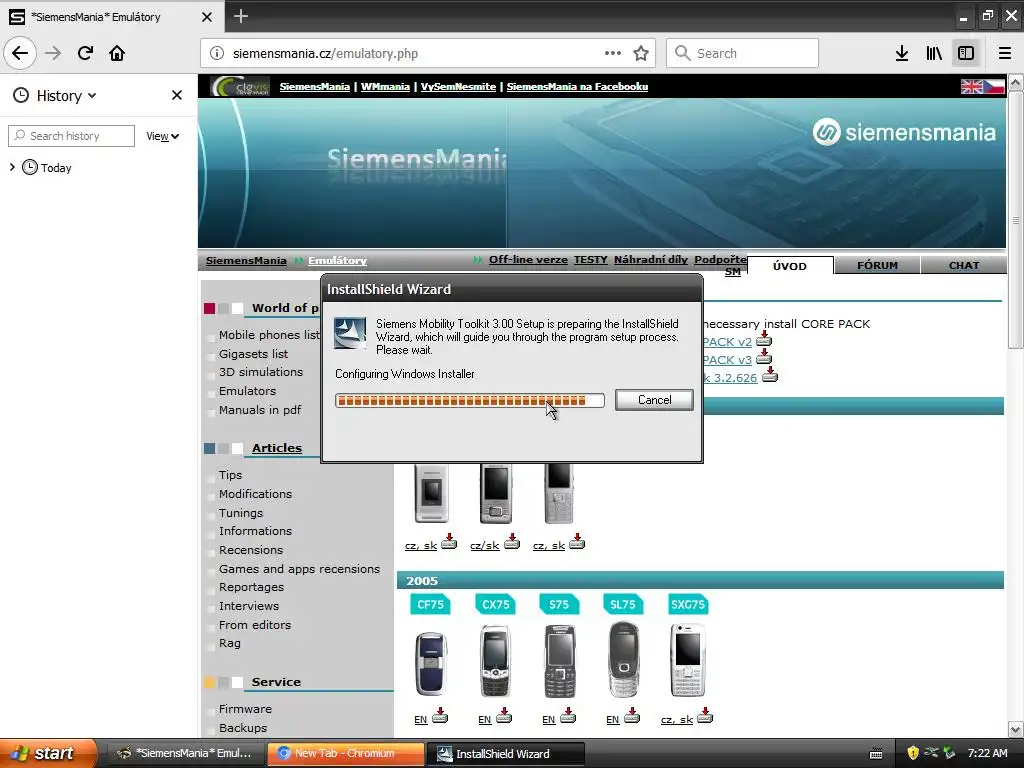Reload the page with the refresh icon

point(85,54)
